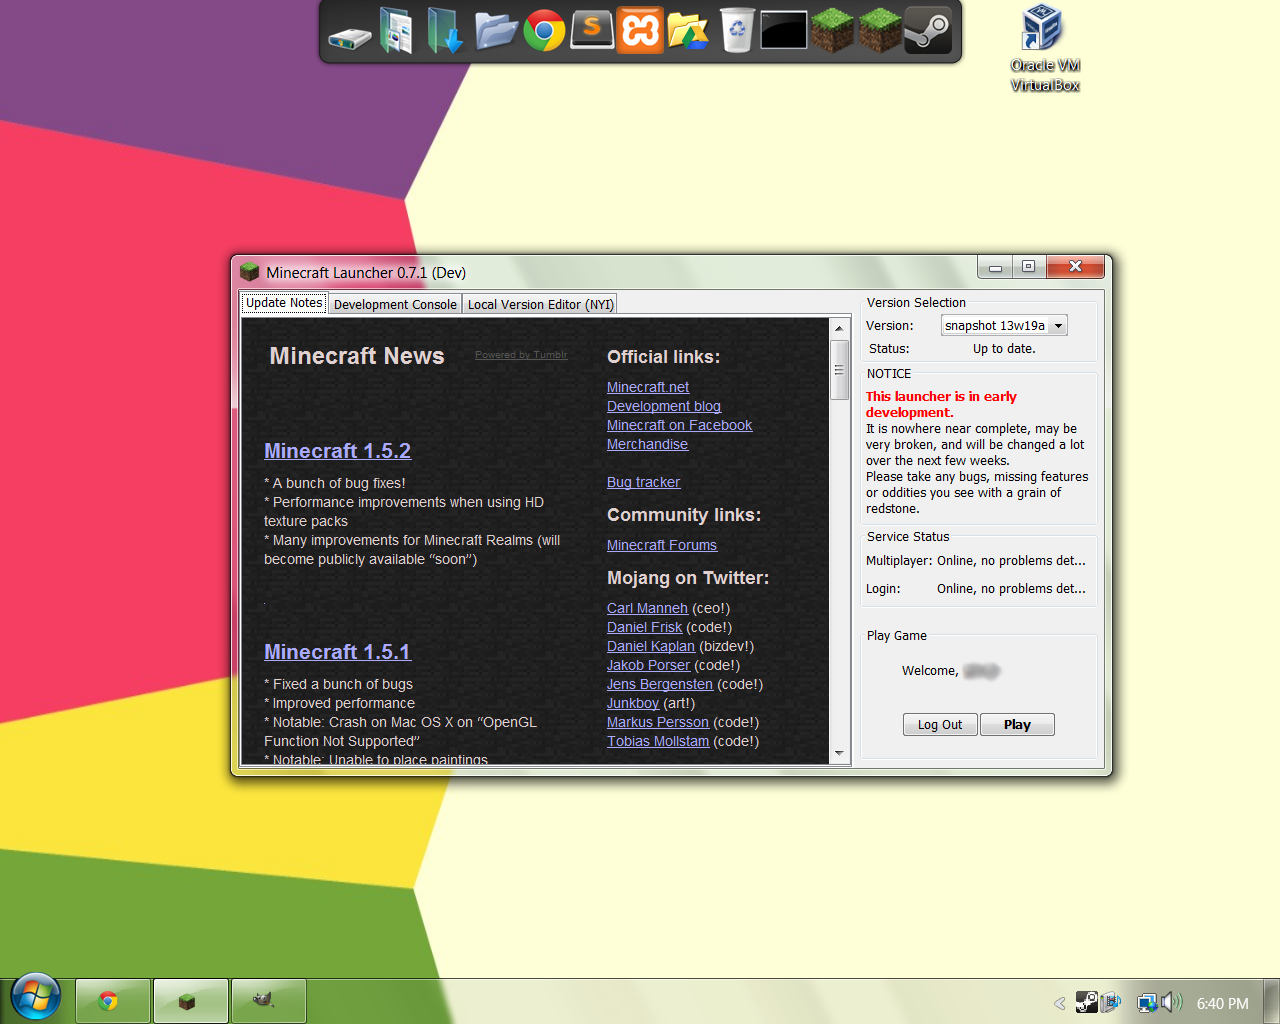
Task: Open the Bug tracker link
Action: tap(644, 482)
